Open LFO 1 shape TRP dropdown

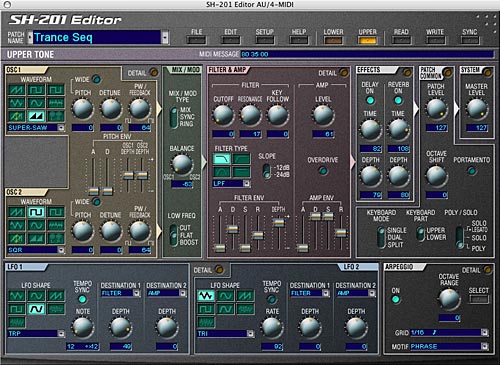click(x=61, y=333)
